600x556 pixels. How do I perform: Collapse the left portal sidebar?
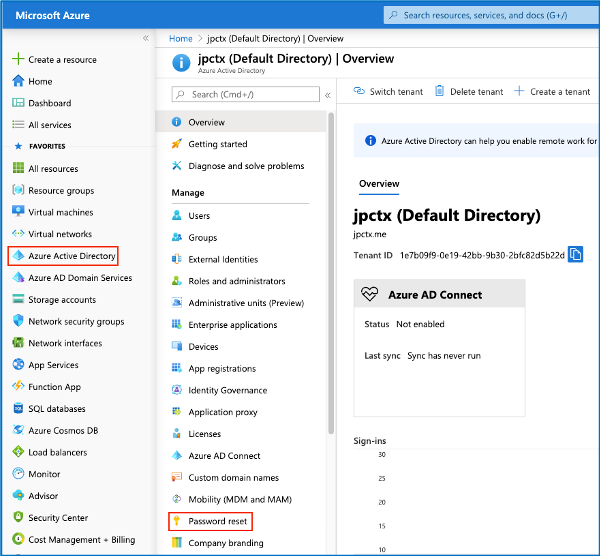click(x=146, y=38)
